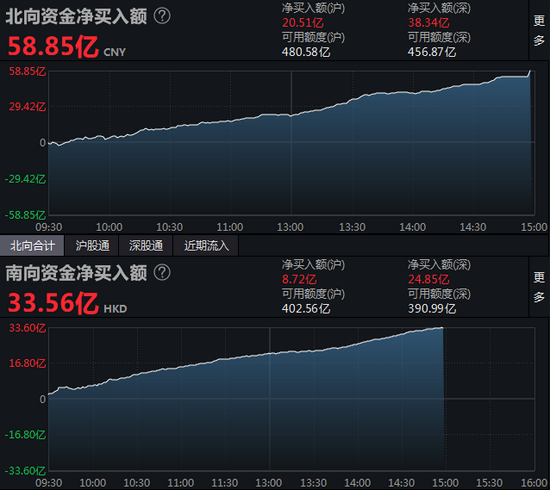
Task: Click the 58.85亿 CNY northbound total value
Action: click(67, 47)
